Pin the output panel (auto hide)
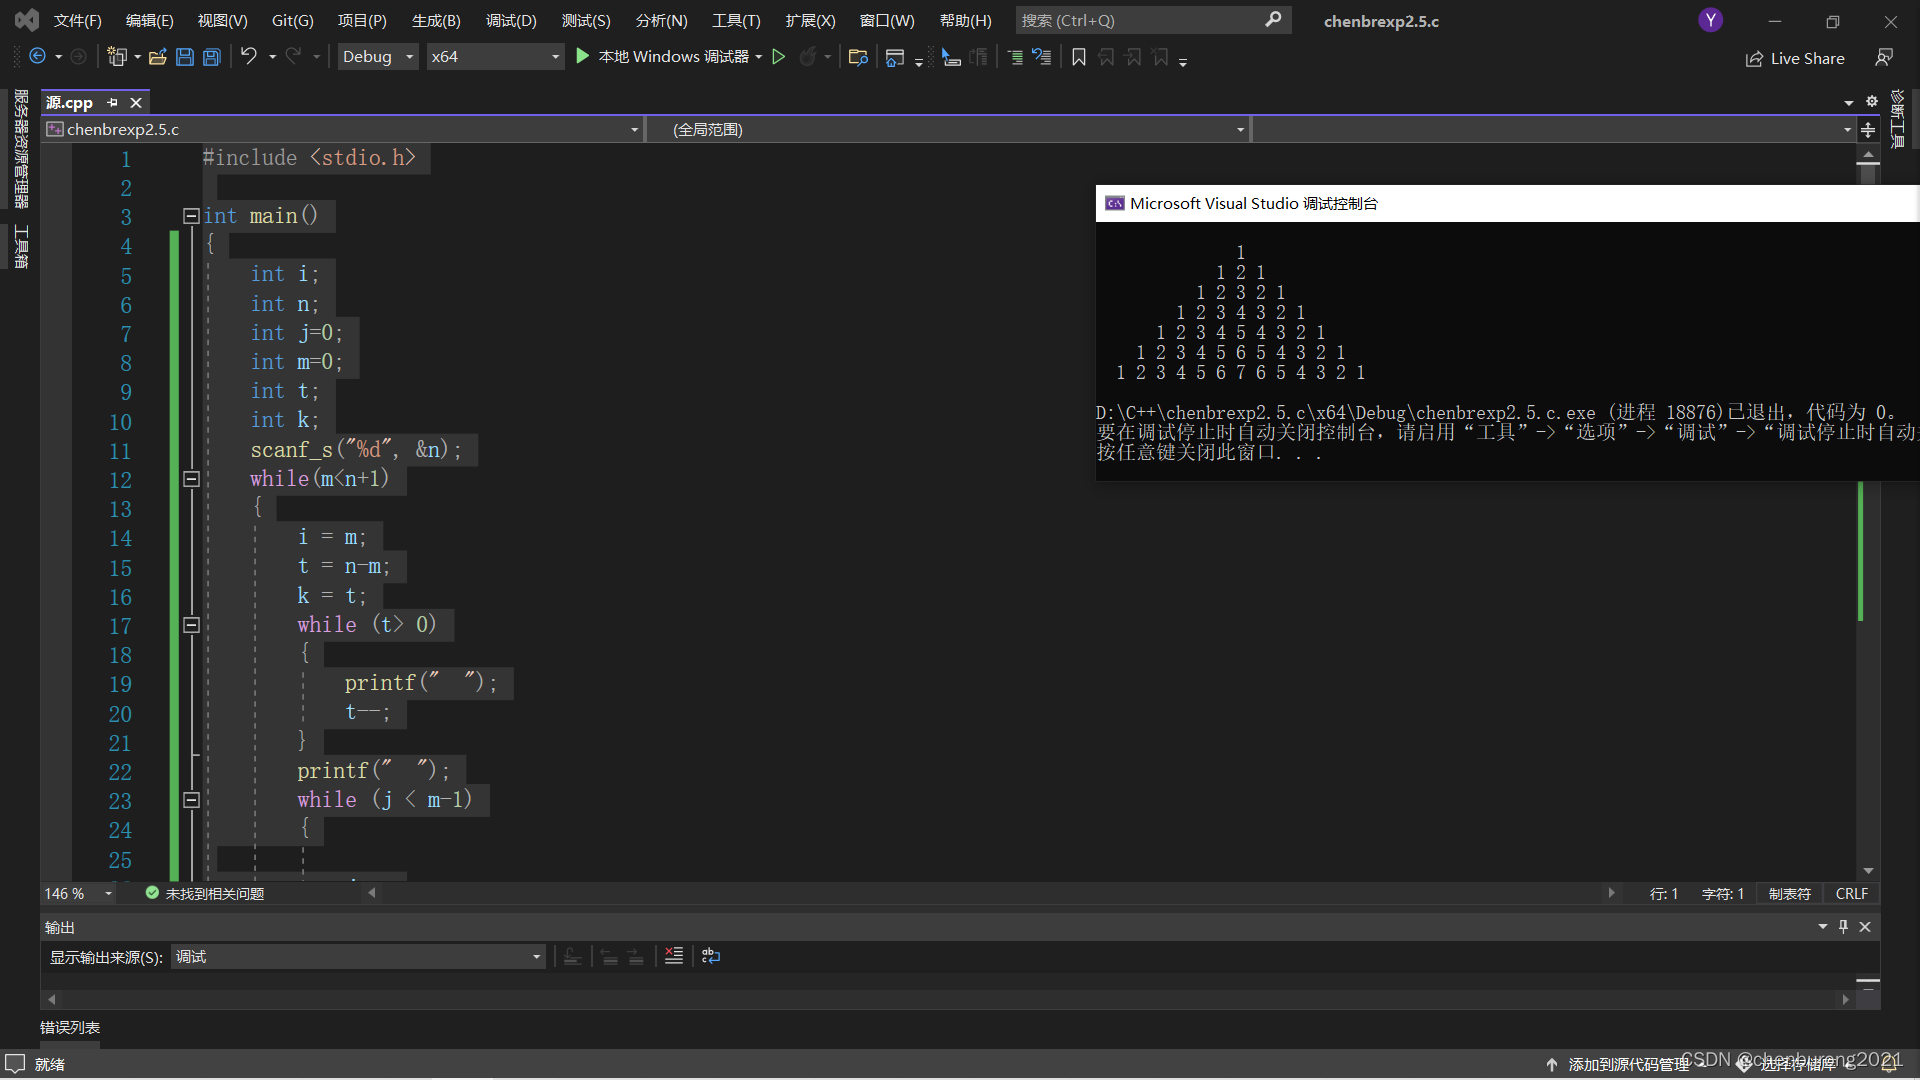 1843,927
